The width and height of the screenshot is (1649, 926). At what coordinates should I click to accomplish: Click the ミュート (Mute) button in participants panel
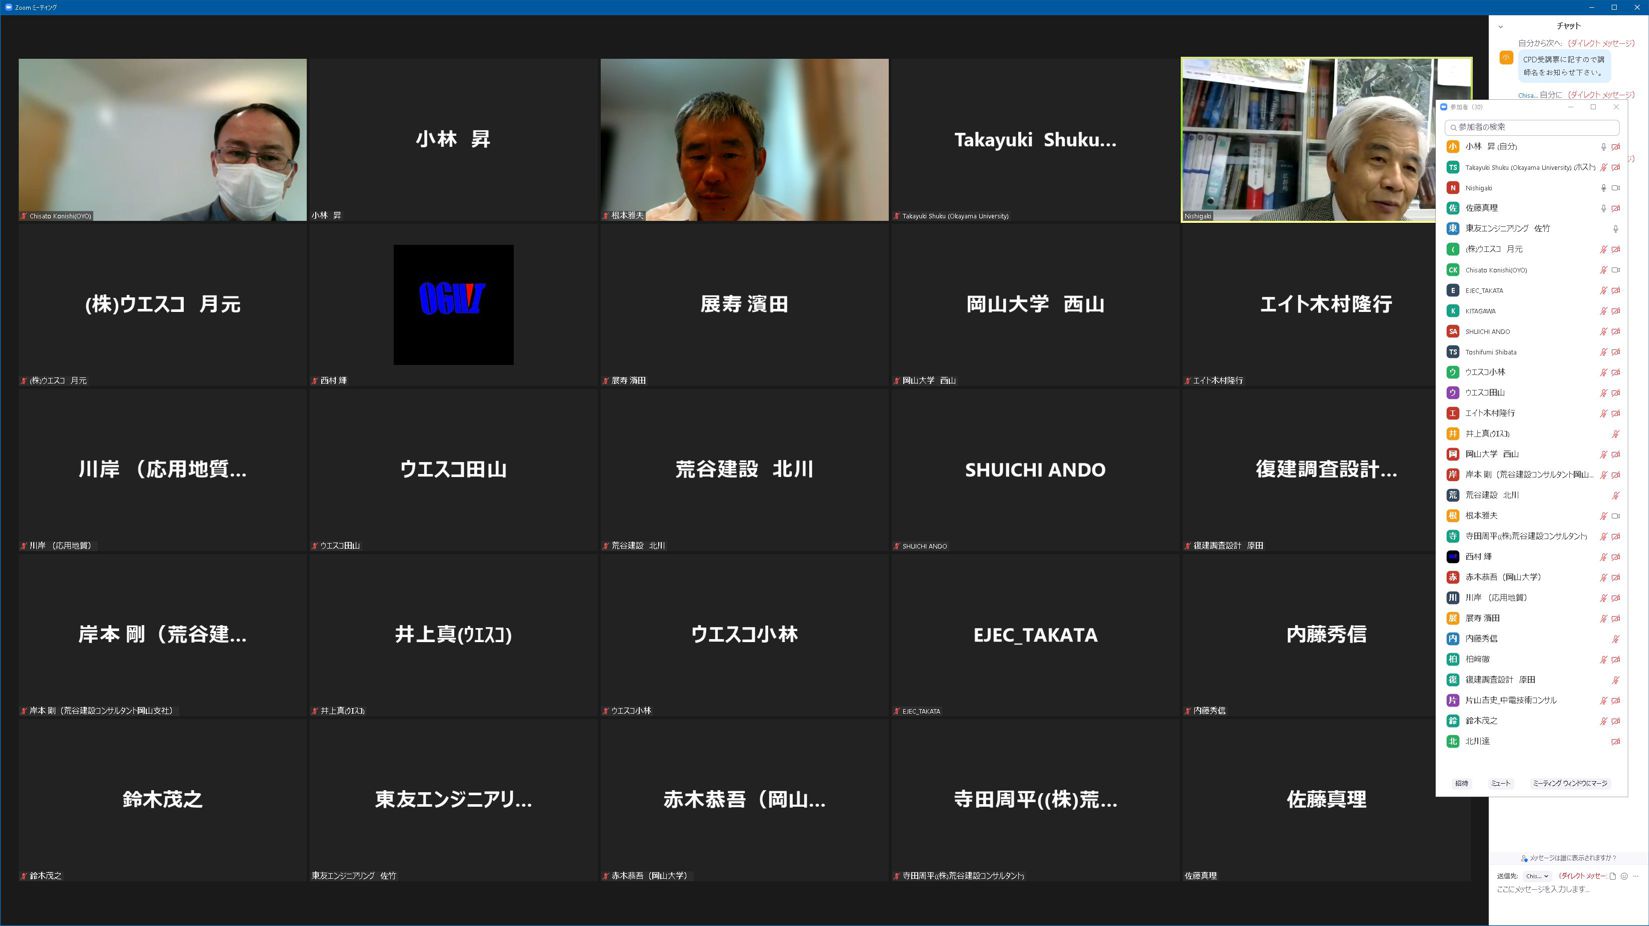(x=1500, y=783)
